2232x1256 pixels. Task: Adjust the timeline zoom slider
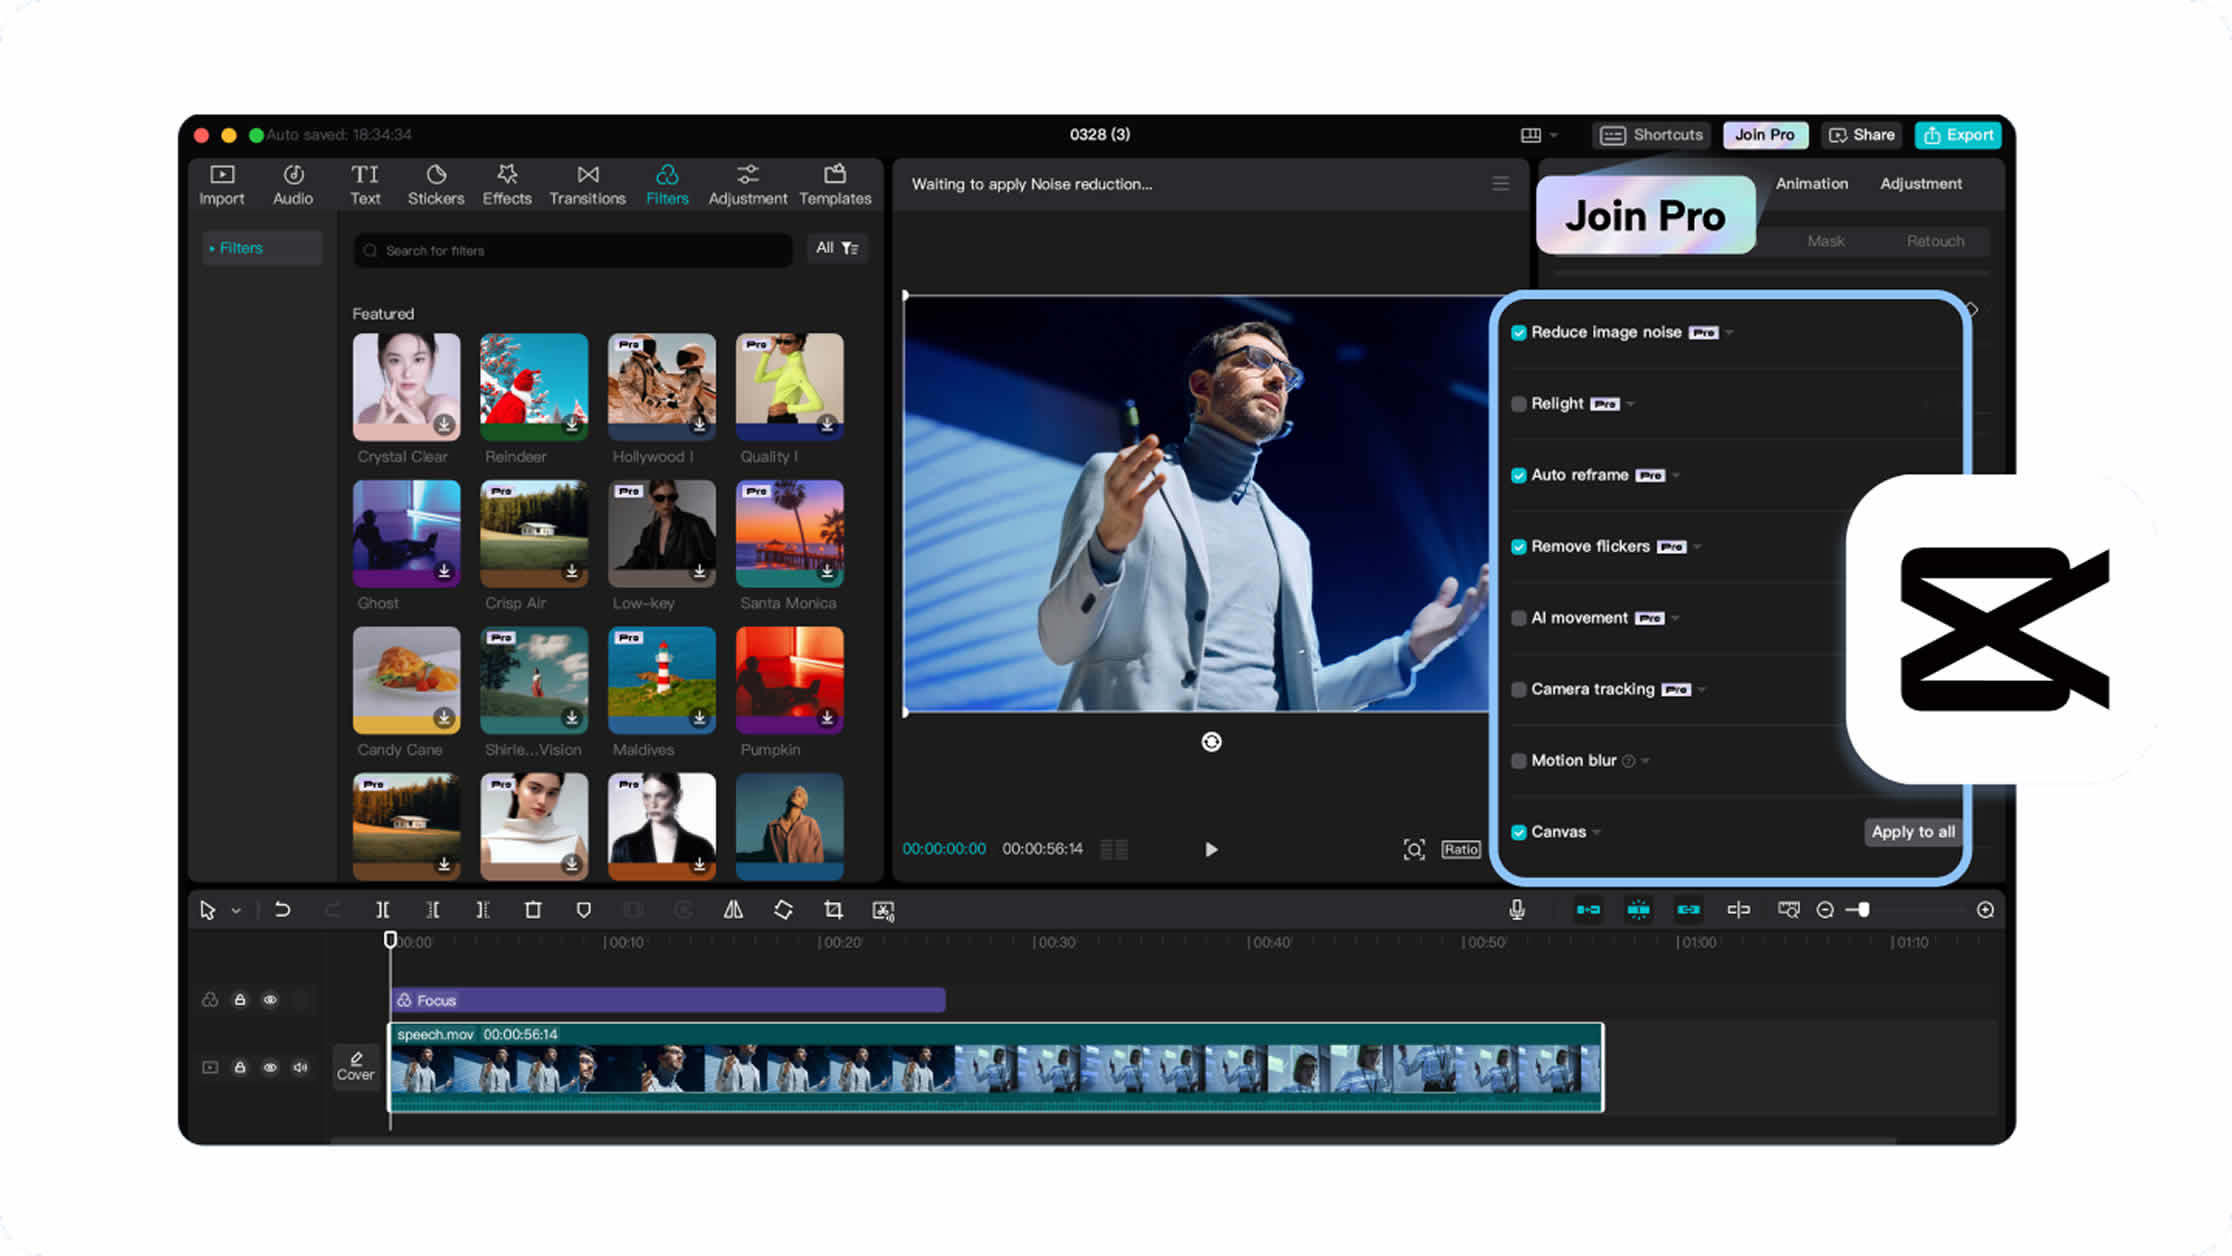[x=1862, y=910]
